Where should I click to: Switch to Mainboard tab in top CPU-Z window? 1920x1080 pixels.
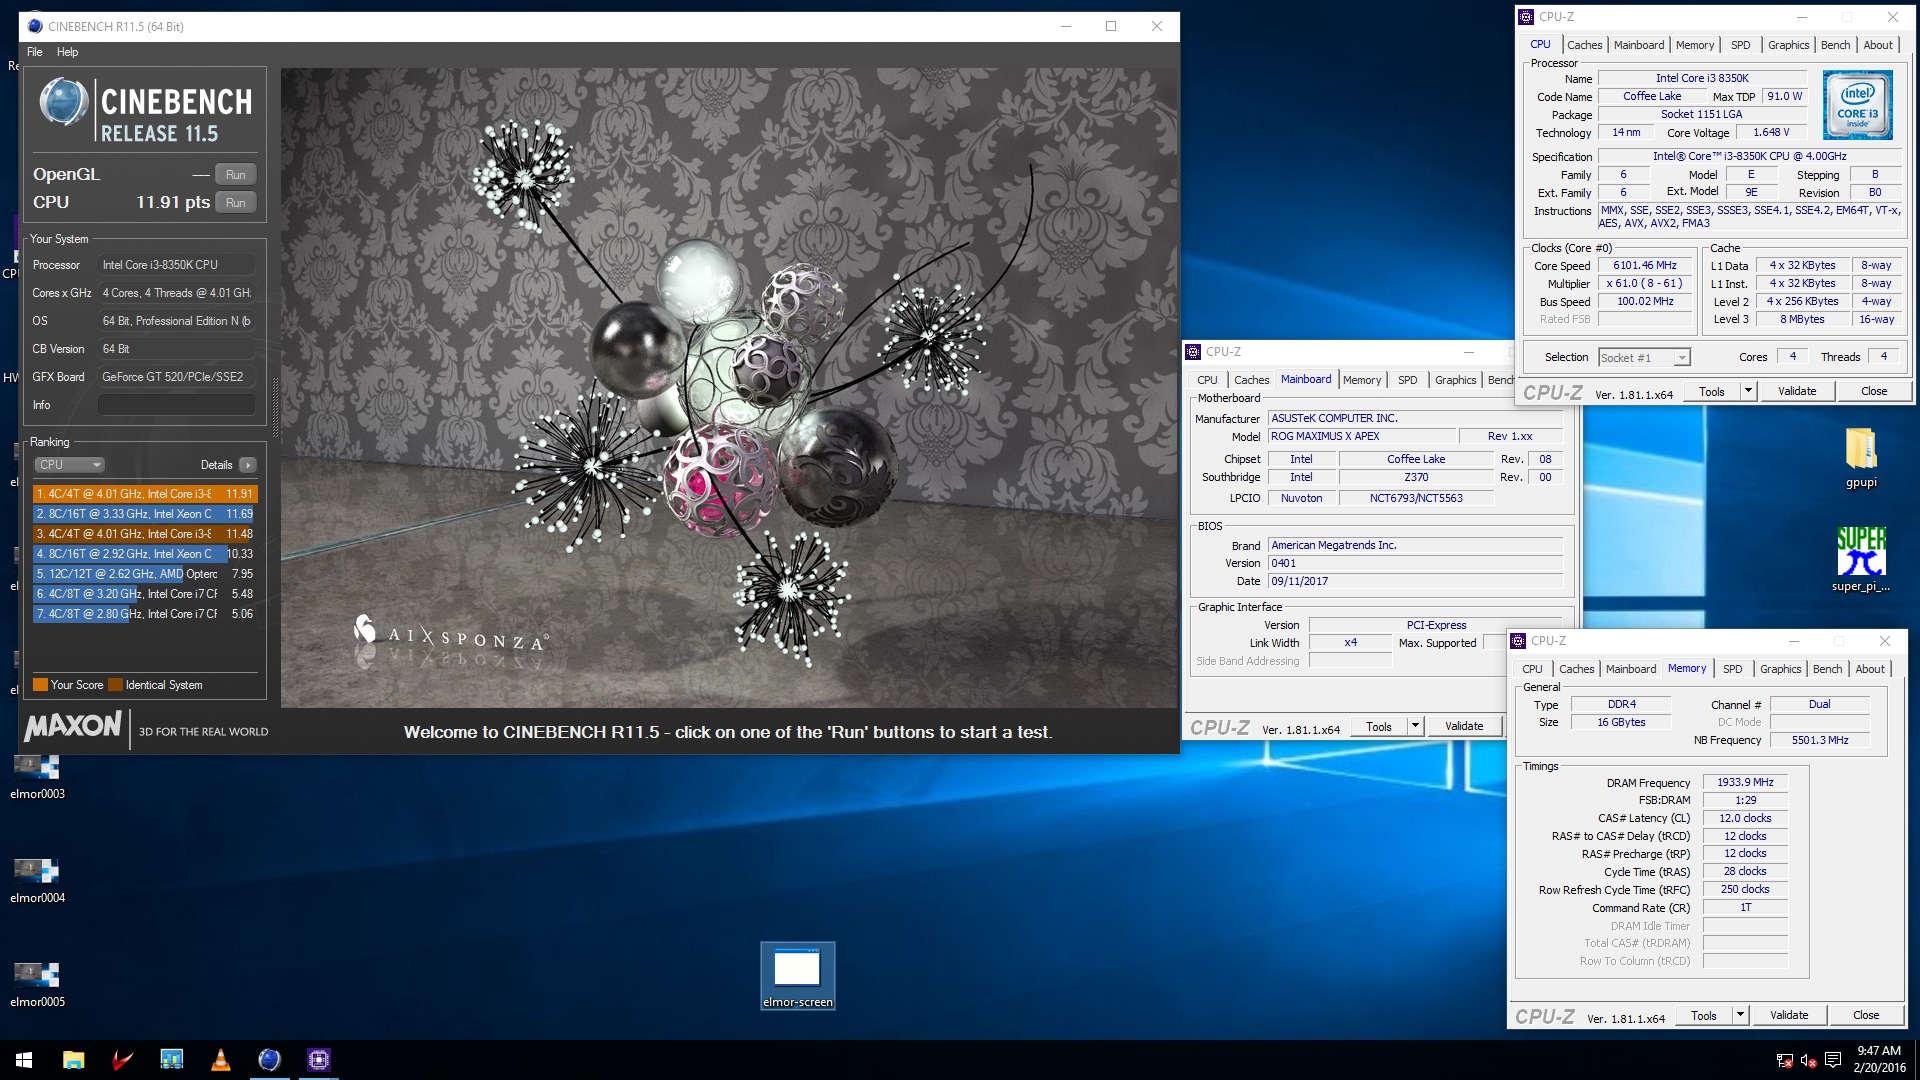pos(1639,45)
